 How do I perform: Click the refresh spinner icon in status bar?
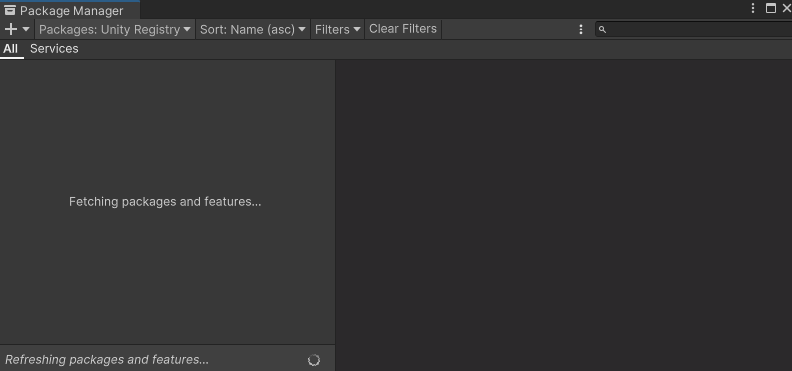tap(314, 360)
